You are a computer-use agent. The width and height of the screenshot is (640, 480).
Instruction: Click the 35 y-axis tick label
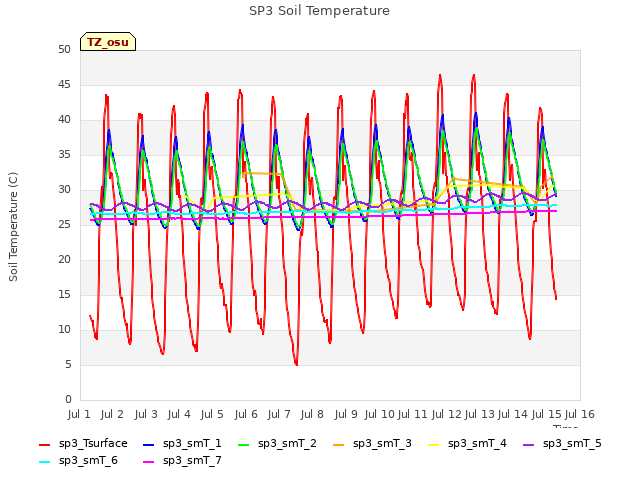pyautogui.click(x=64, y=154)
